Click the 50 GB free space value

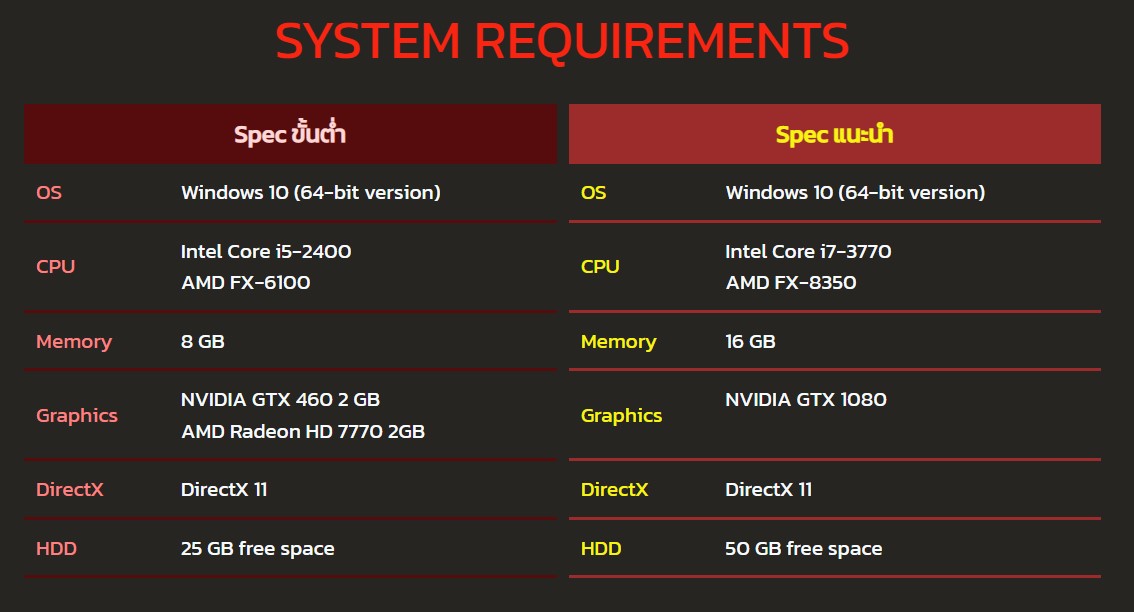click(804, 548)
